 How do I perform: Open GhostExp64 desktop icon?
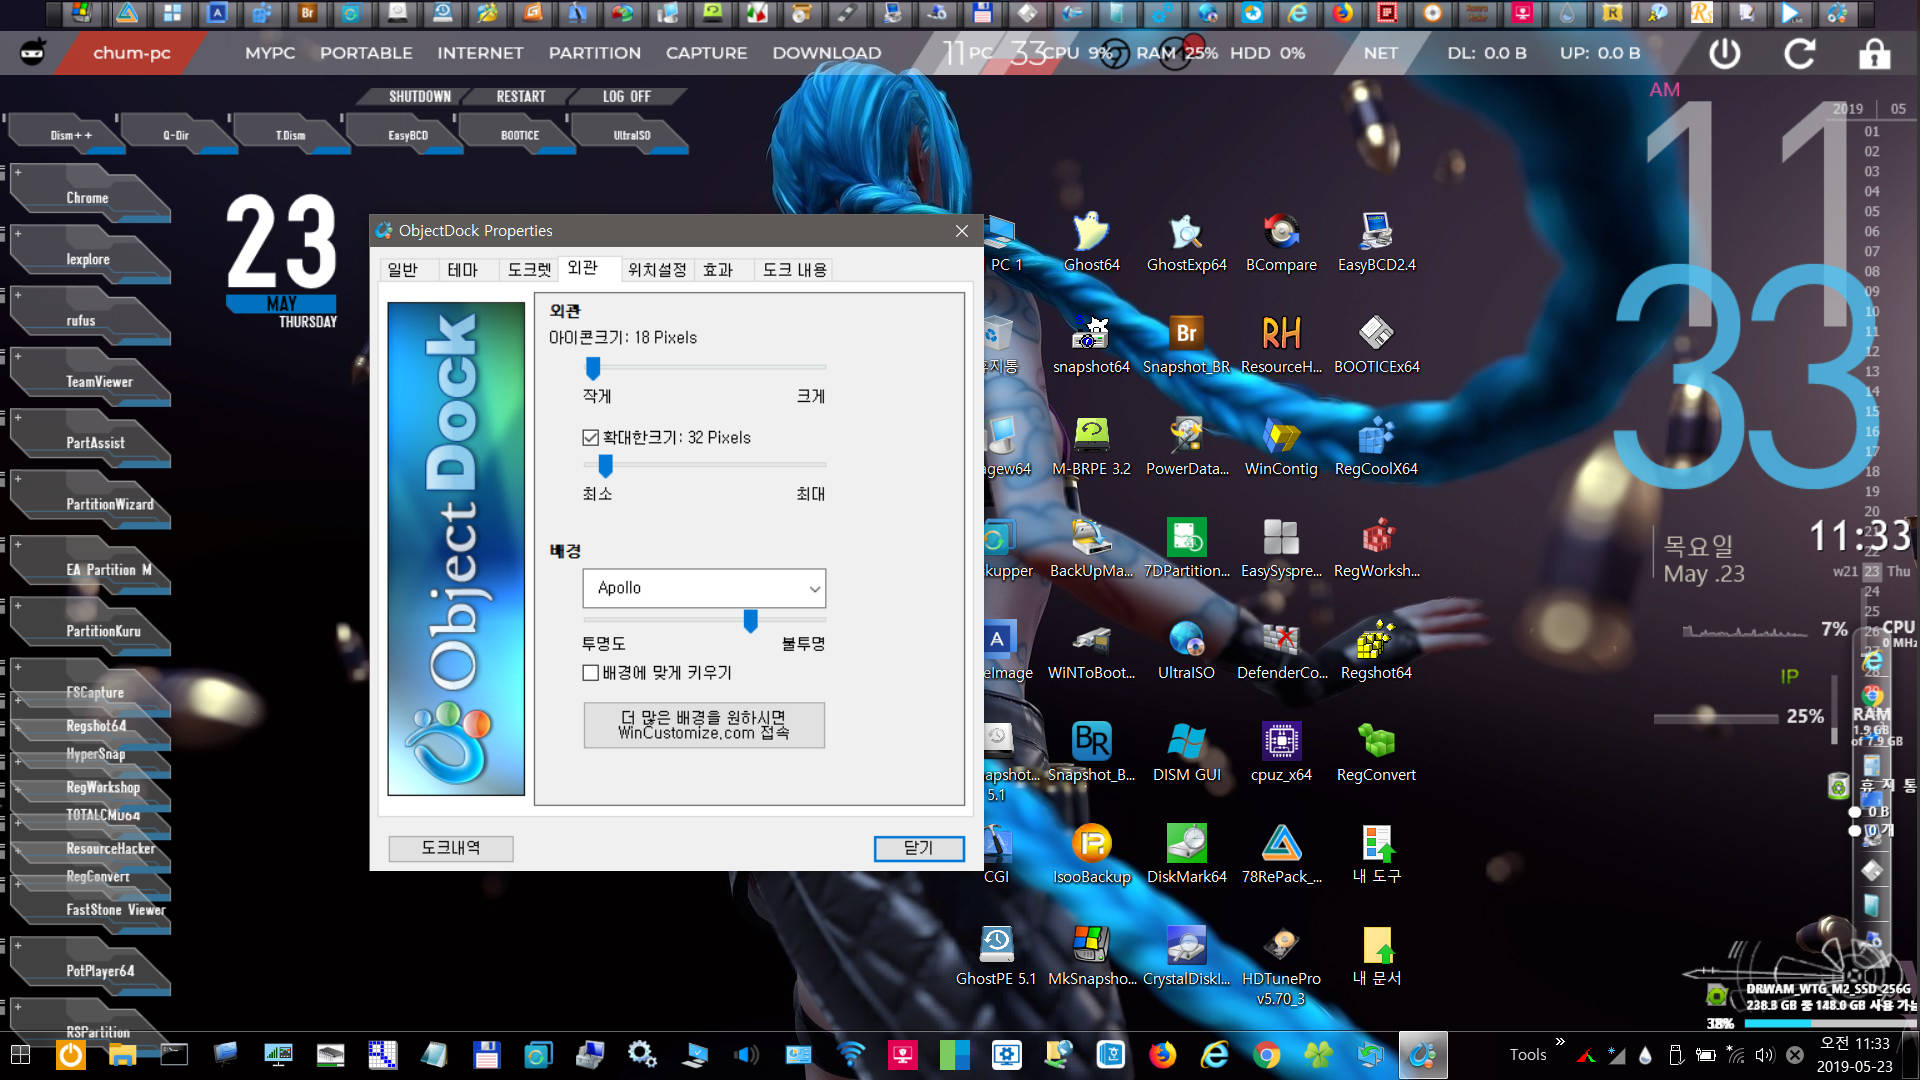[1186, 243]
